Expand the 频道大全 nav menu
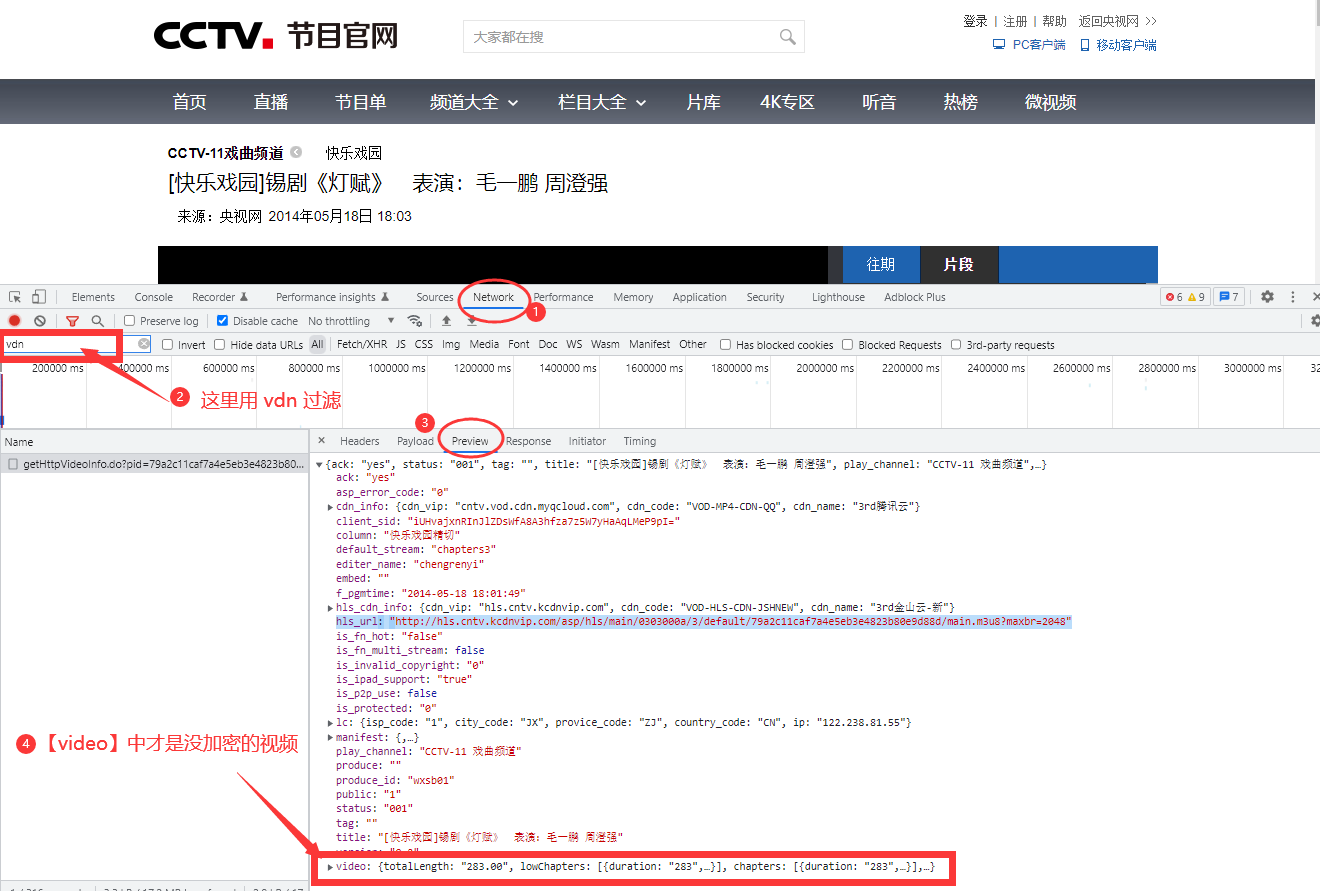1320x891 pixels. 474,102
